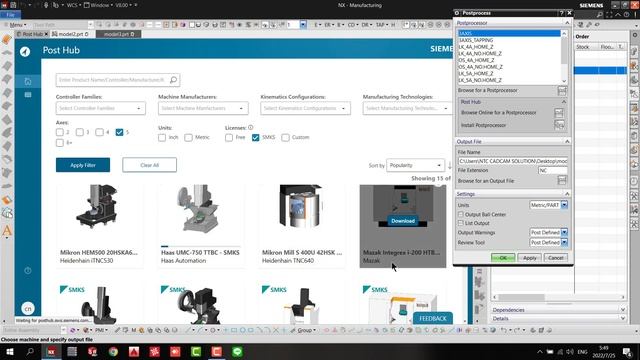
Task: Check the 3 axes checkbox
Action: coord(80,132)
